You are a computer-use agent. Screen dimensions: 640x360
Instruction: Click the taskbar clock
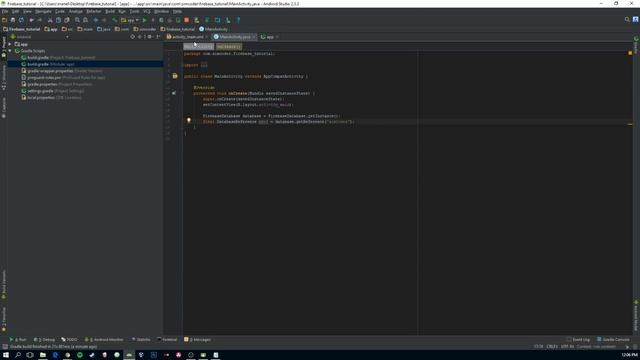(630, 355)
